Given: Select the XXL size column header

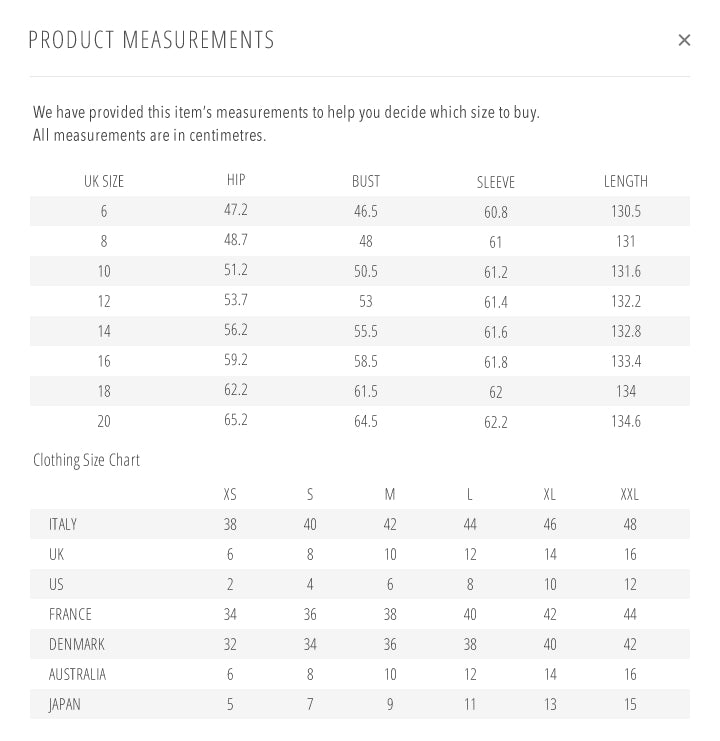Looking at the screenshot, I should point(630,494).
